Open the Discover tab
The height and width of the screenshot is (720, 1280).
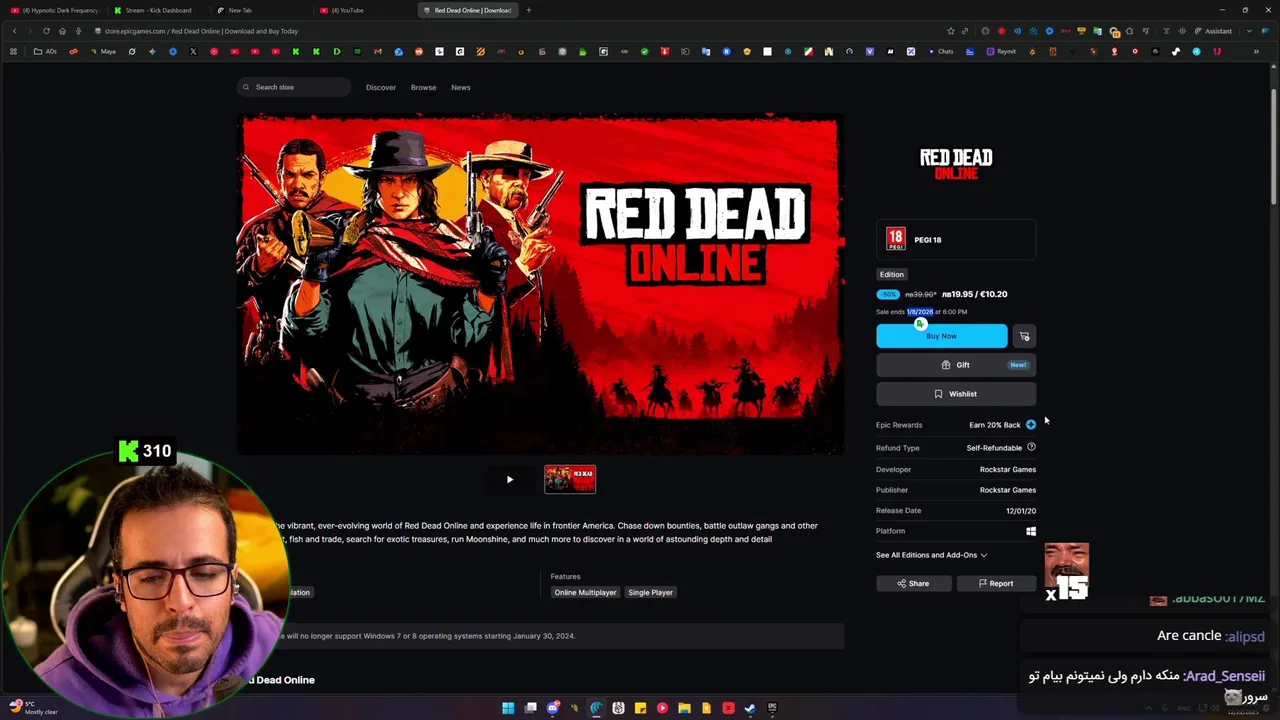[381, 87]
